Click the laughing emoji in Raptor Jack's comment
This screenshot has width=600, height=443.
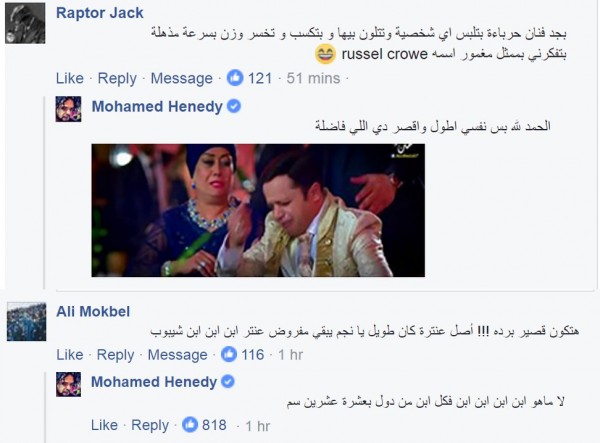tap(325, 54)
